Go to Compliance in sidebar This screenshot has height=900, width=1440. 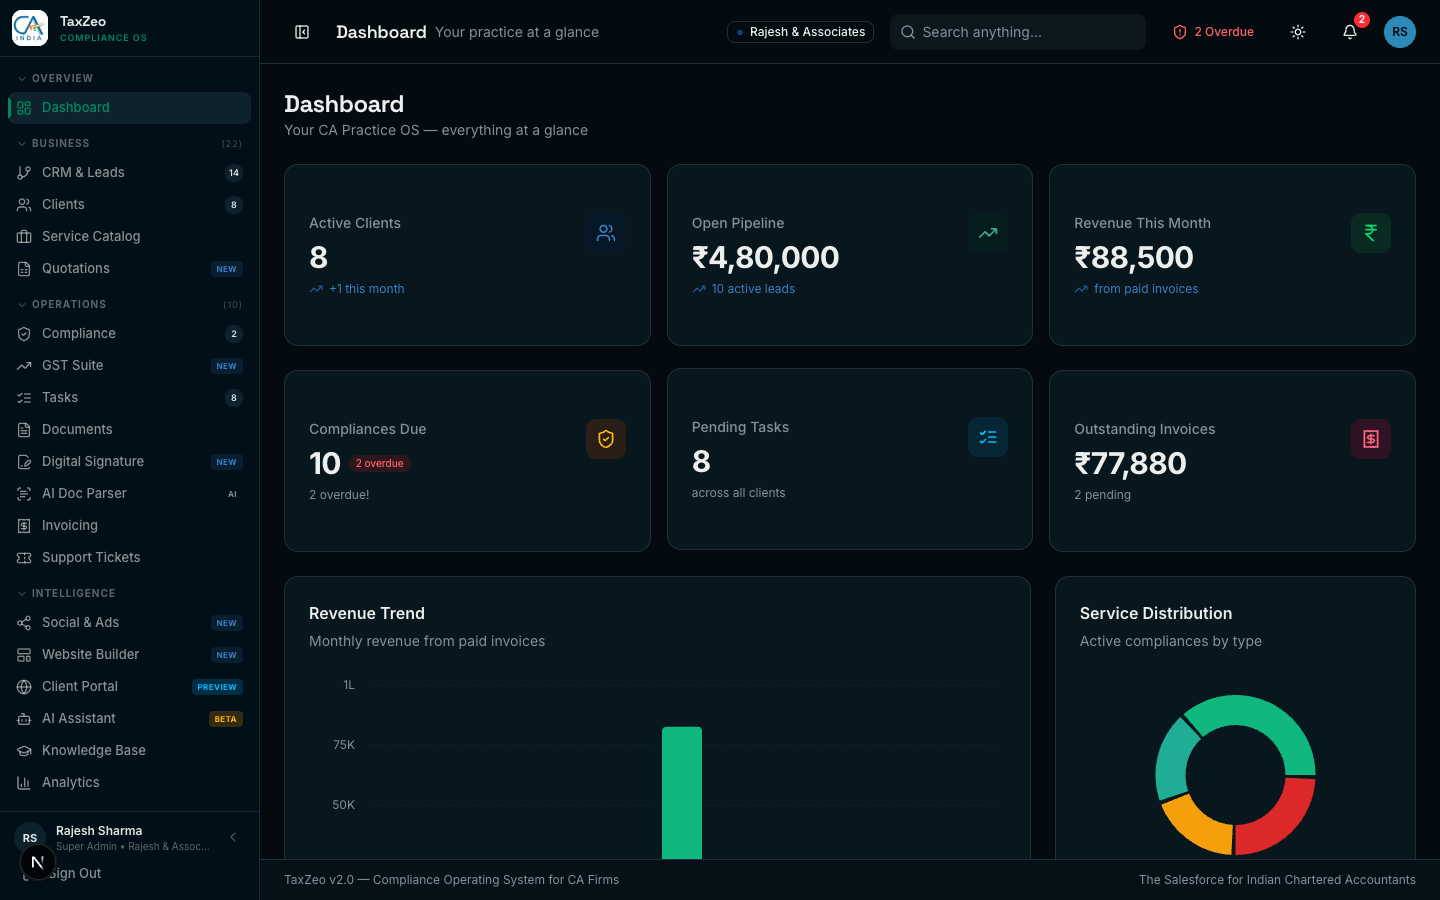tap(129, 334)
